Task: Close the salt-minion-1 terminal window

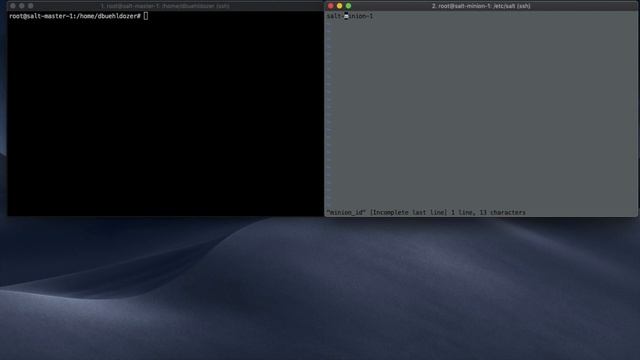Action: pyautogui.click(x=331, y=6)
